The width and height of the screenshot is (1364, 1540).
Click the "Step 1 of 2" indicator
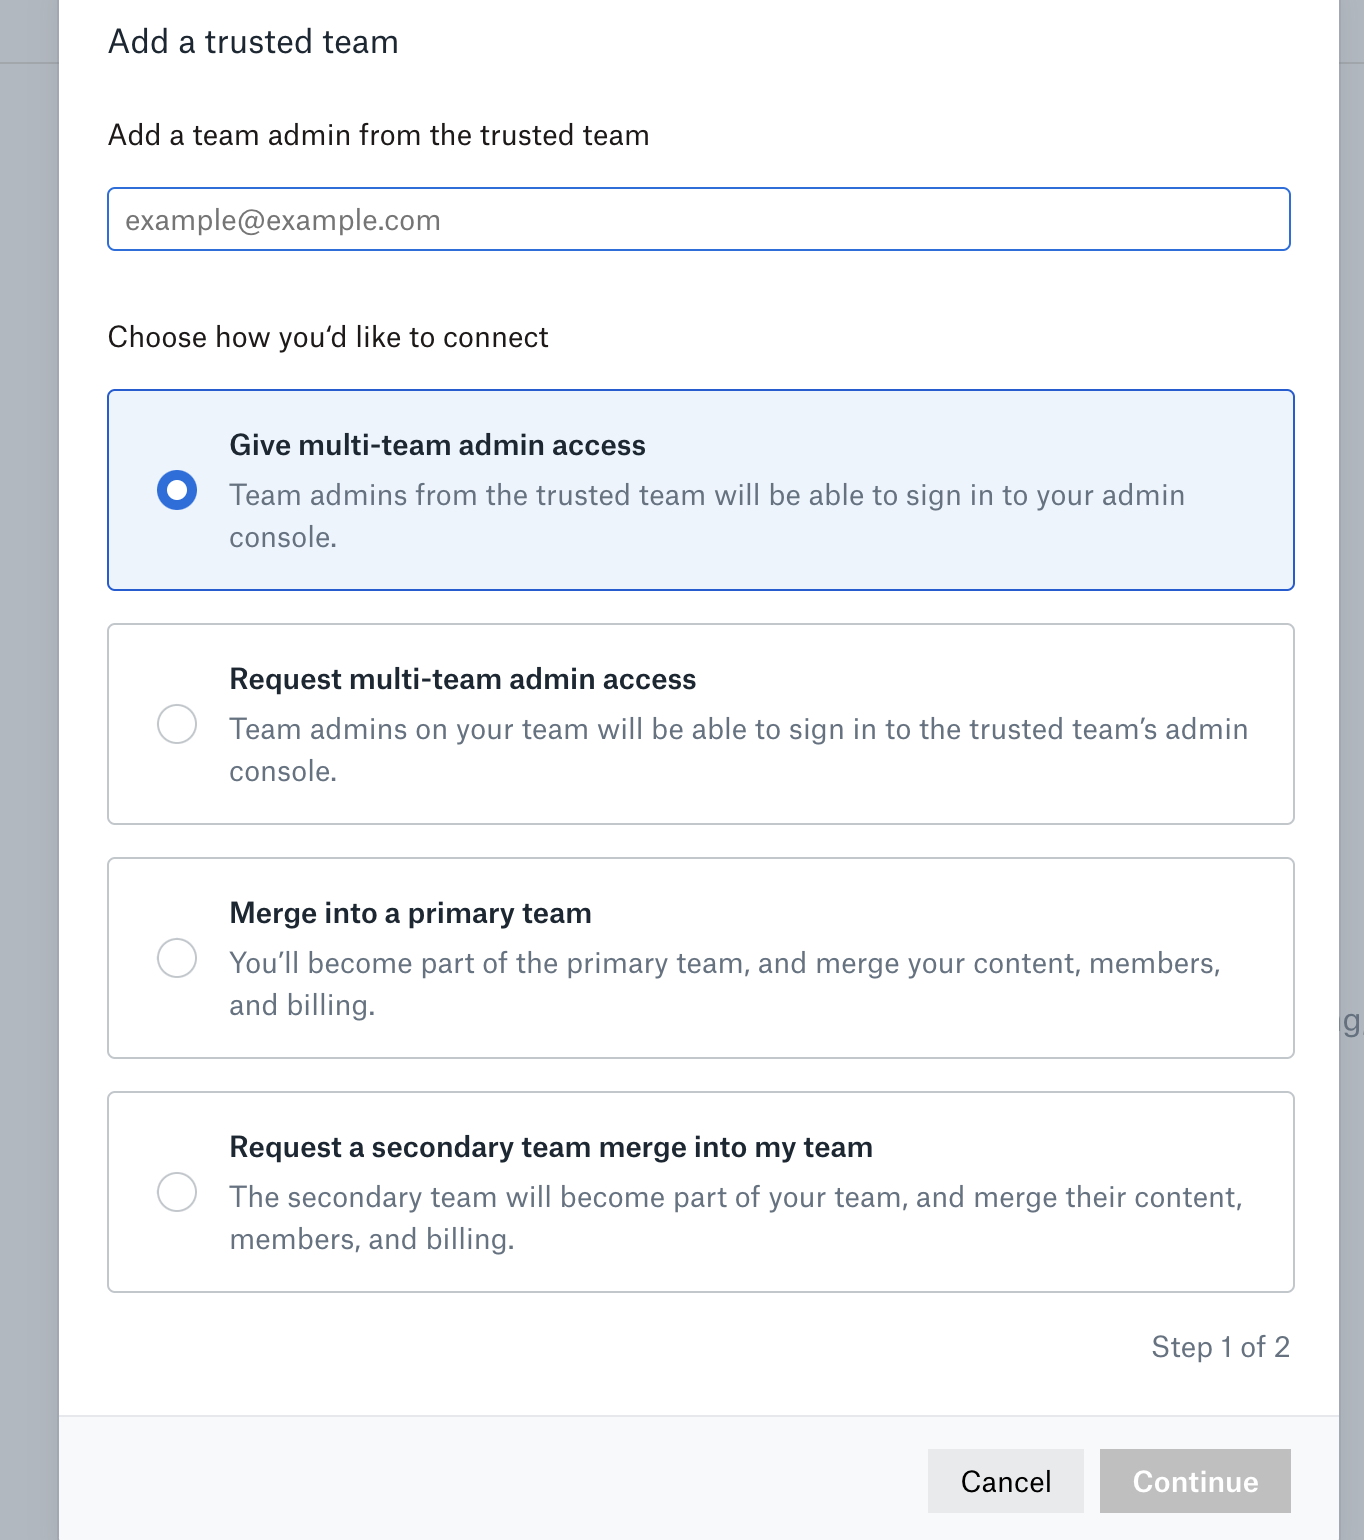click(1220, 1347)
